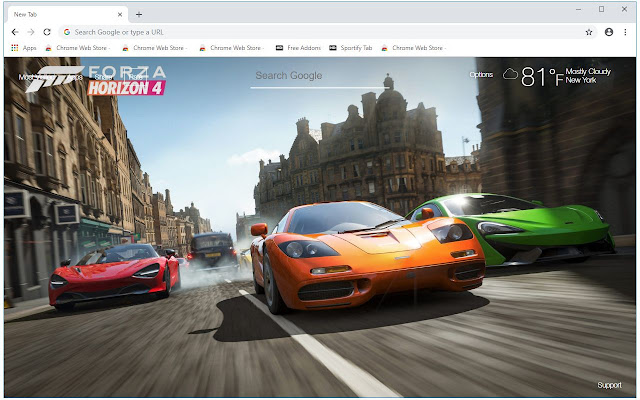Open the Options link

(x=481, y=75)
